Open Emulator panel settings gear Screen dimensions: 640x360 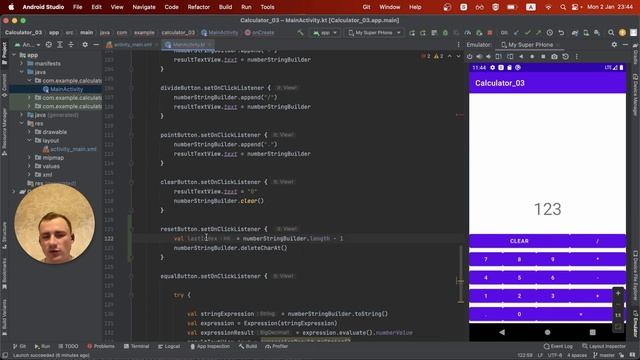pyautogui.click(x=614, y=44)
